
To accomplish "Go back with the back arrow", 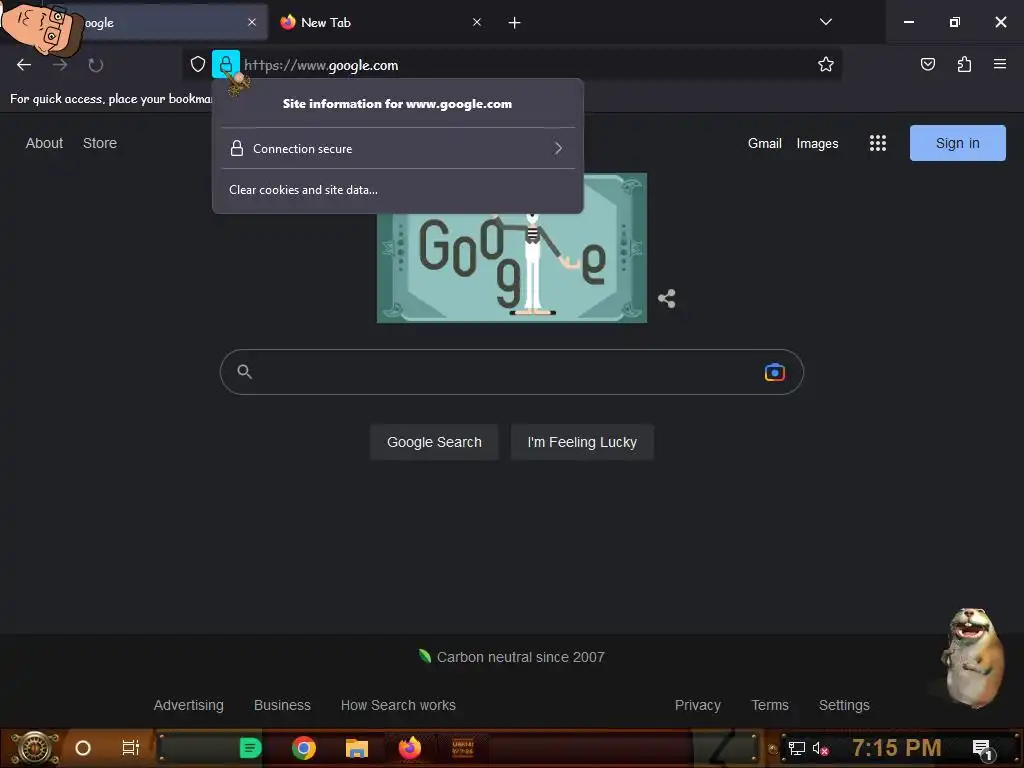I will (x=24, y=65).
